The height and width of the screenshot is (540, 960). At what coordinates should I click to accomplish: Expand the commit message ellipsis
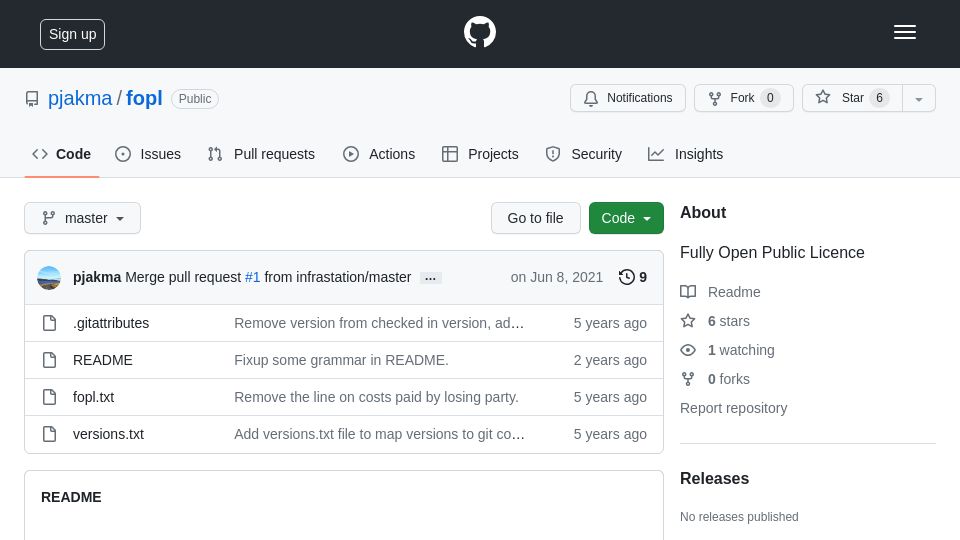pos(430,278)
